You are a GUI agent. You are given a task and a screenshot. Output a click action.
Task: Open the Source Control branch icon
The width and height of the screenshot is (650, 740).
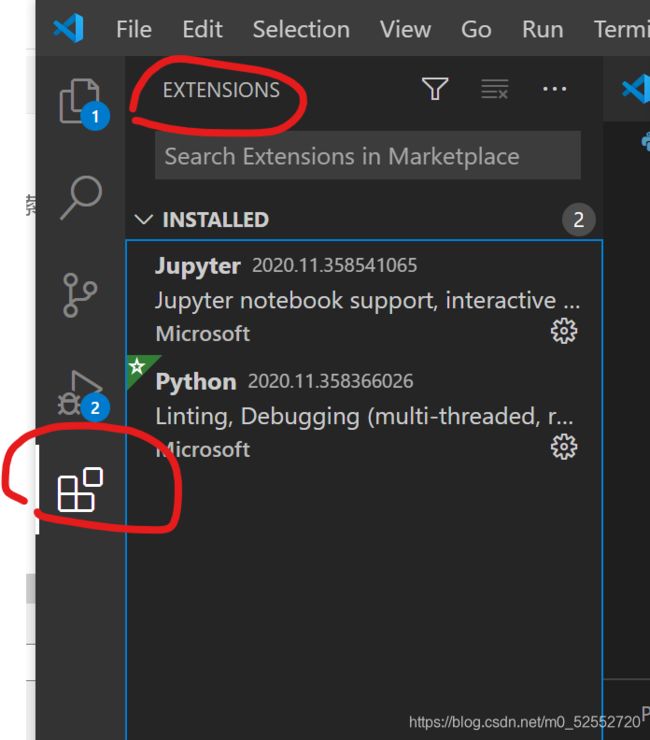coord(80,295)
